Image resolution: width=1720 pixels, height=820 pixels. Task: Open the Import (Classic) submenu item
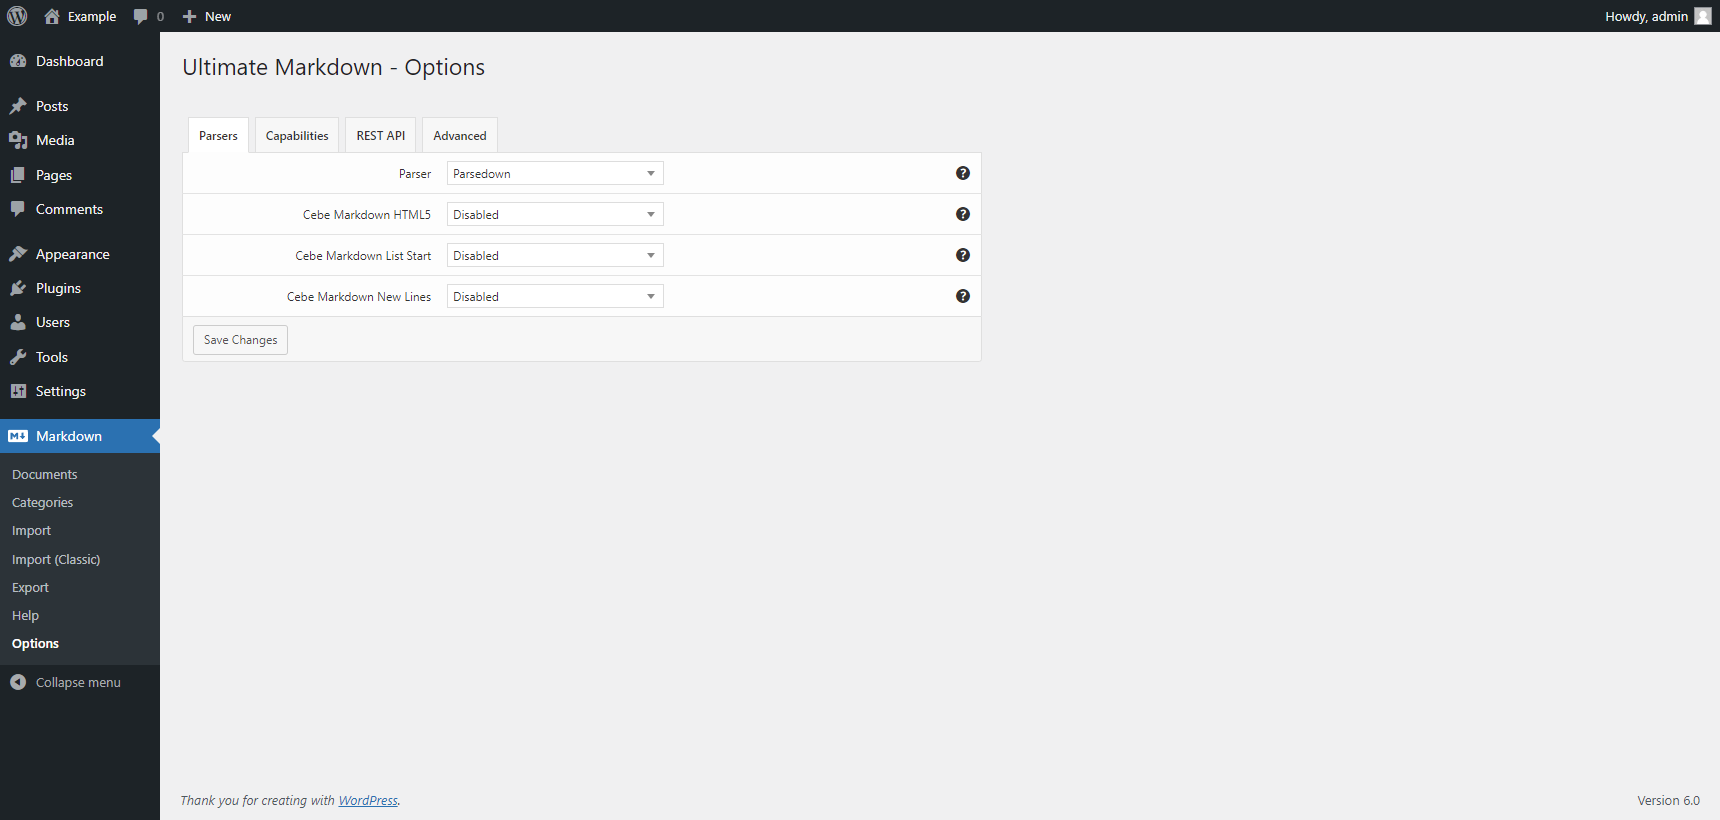point(56,559)
